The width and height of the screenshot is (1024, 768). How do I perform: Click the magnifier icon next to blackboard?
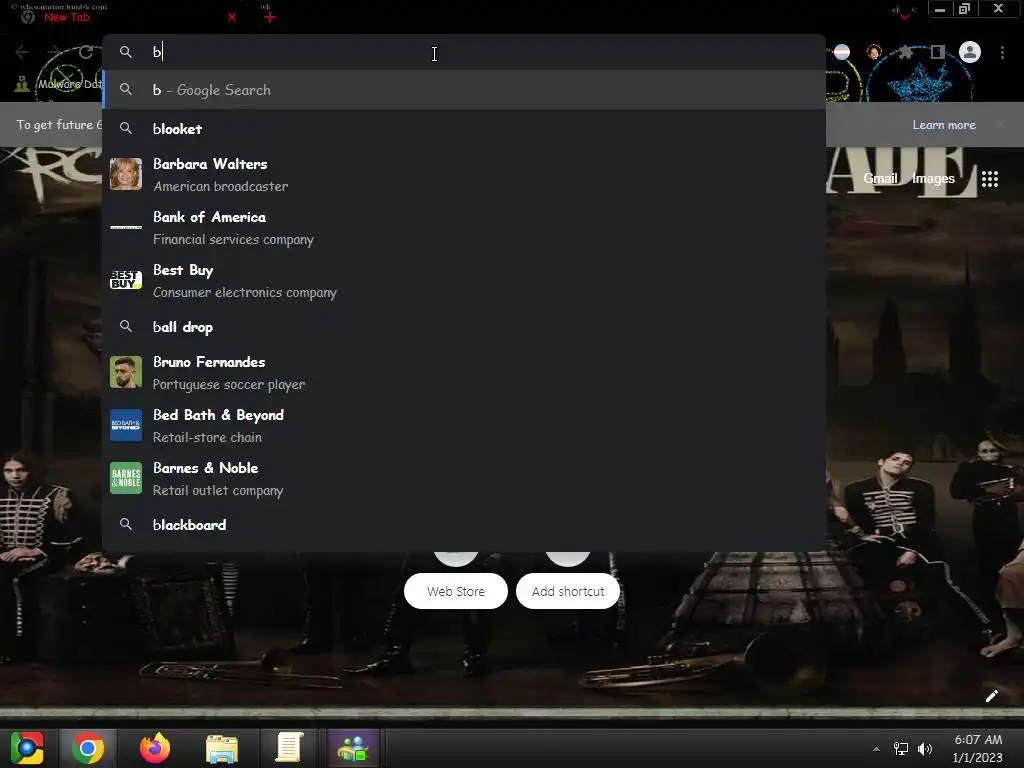pyautogui.click(x=125, y=524)
